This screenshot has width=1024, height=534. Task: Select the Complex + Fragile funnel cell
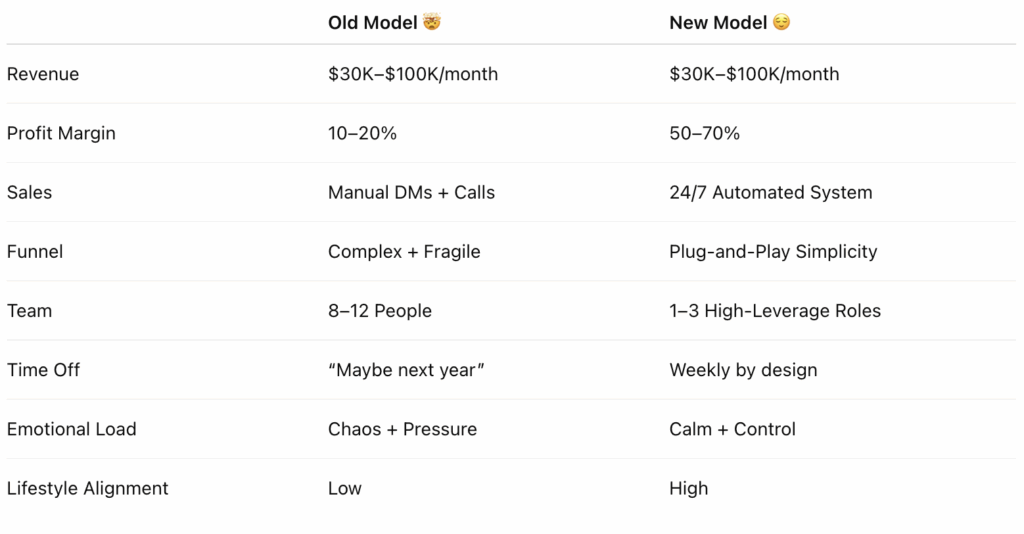pos(404,252)
